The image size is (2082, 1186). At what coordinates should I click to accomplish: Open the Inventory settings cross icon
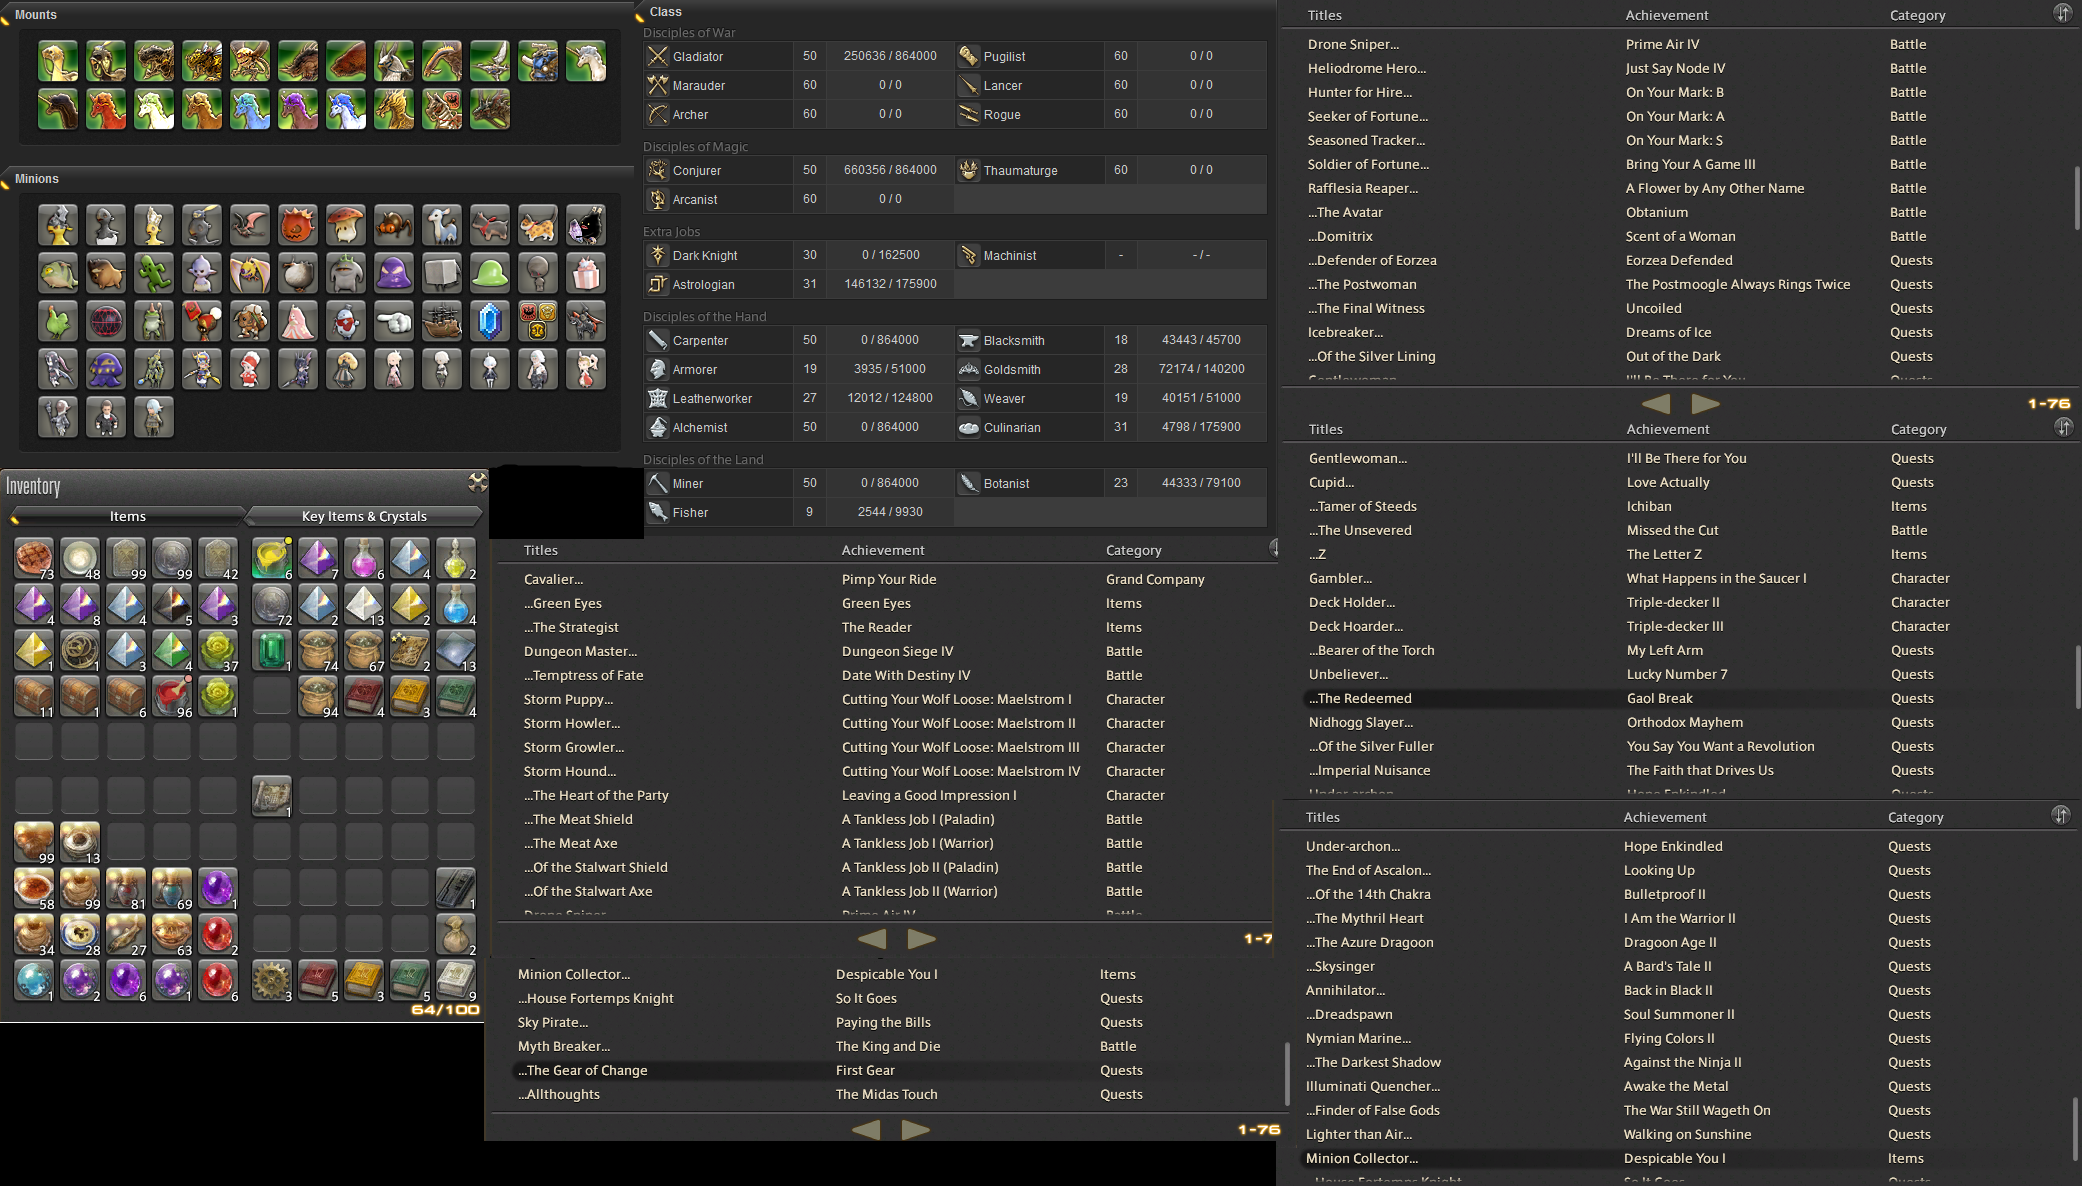pos(478,482)
